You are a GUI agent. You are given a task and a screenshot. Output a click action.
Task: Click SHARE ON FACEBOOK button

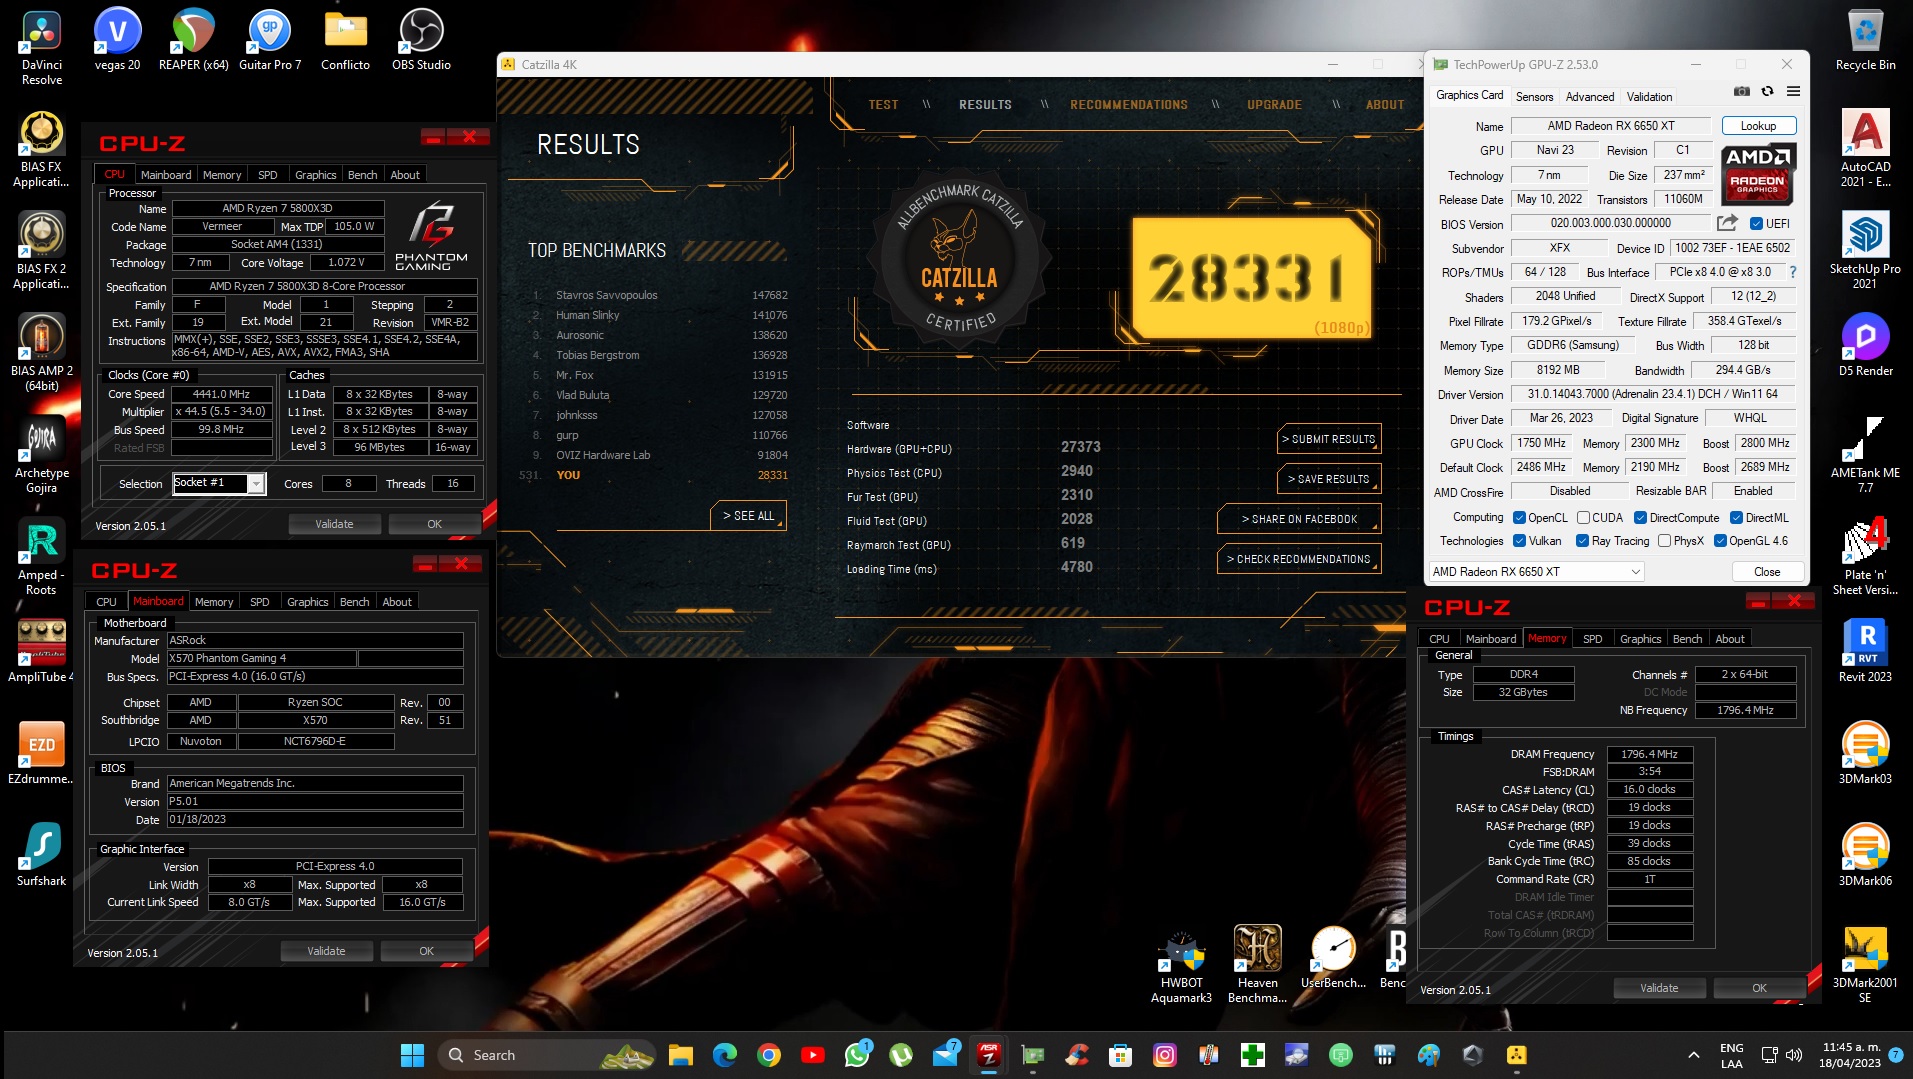(x=1299, y=519)
